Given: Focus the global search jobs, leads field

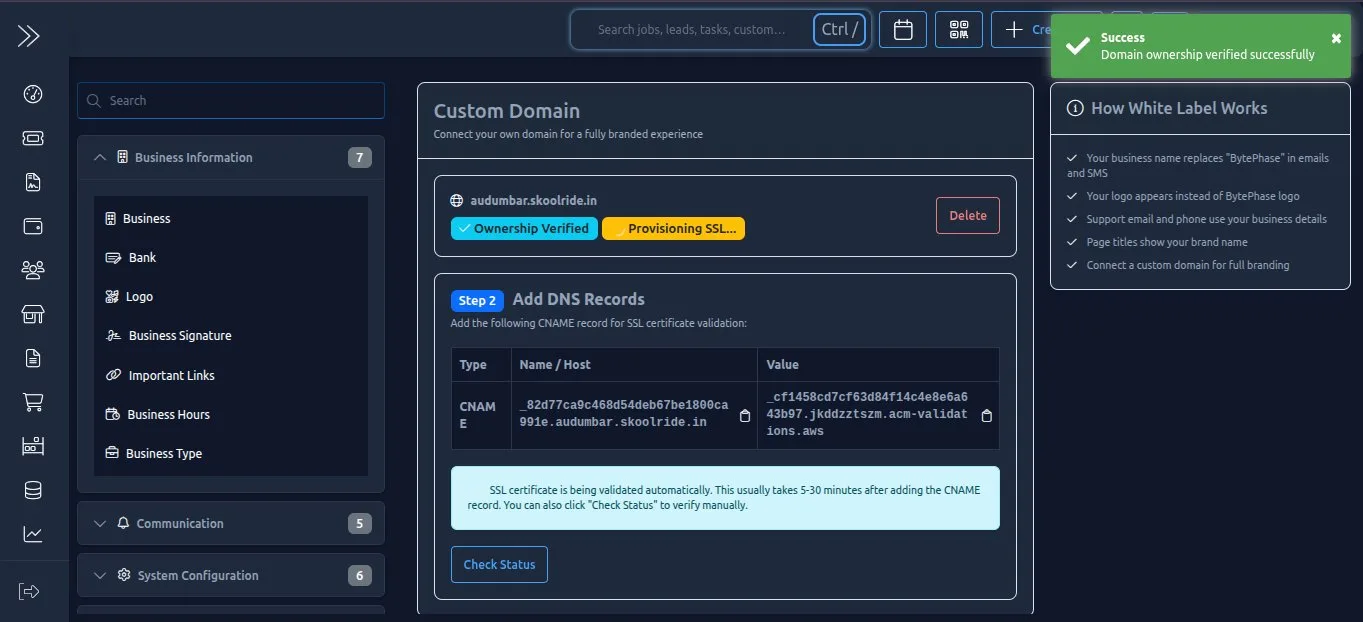Looking at the screenshot, I should (692, 29).
